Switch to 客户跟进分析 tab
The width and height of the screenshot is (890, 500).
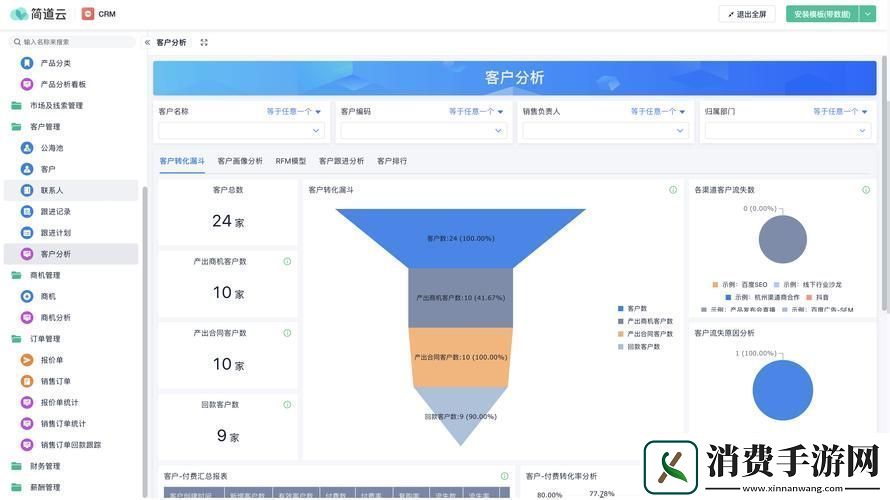point(342,161)
